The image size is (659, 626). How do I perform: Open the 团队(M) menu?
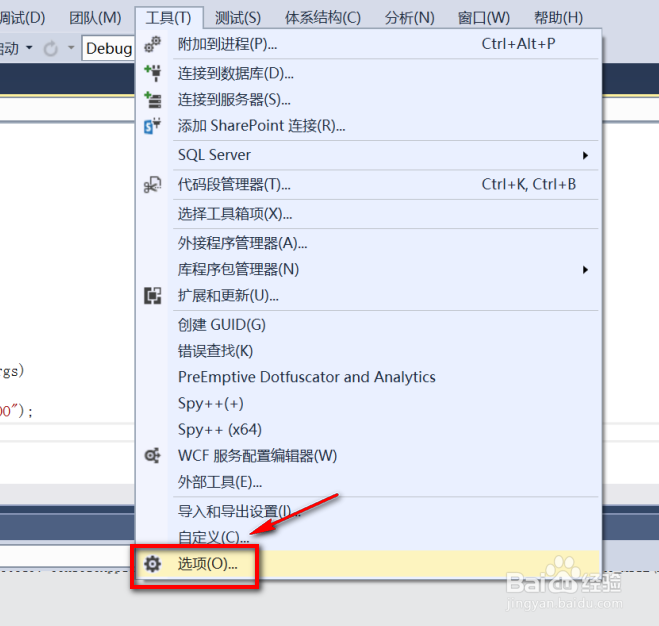[95, 18]
